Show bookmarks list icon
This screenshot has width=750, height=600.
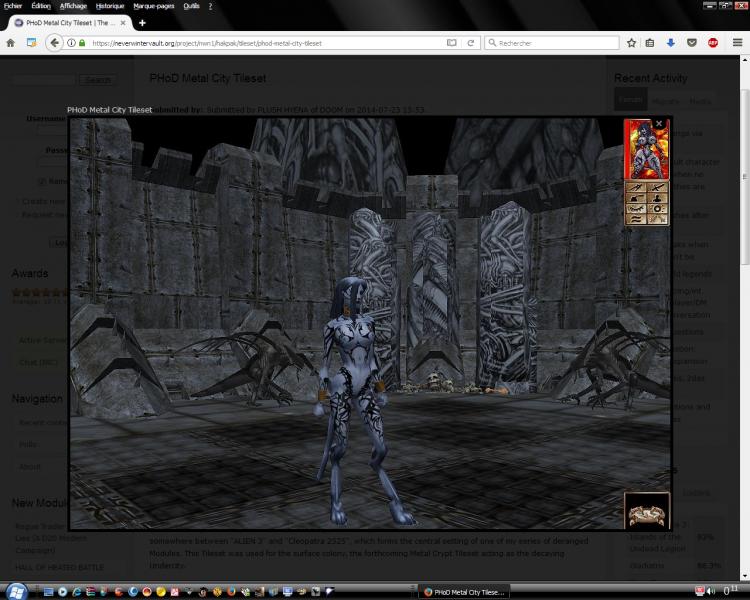pos(650,43)
